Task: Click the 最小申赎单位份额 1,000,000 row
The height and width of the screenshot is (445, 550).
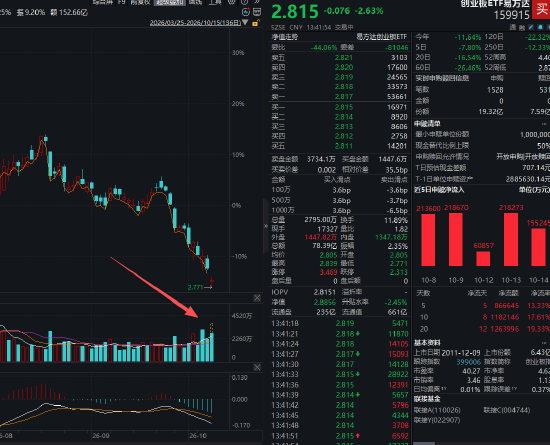Action: (x=482, y=134)
